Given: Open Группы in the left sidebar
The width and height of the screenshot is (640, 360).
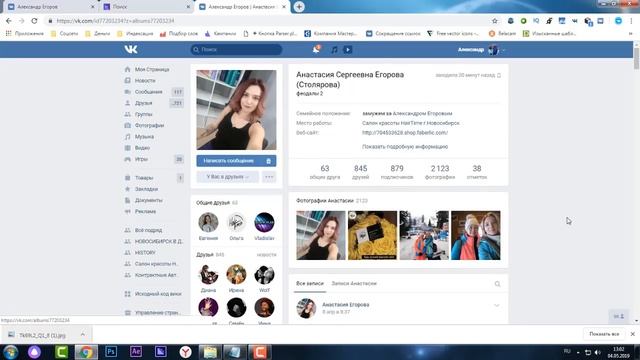Looking at the screenshot, I should click(143, 114).
